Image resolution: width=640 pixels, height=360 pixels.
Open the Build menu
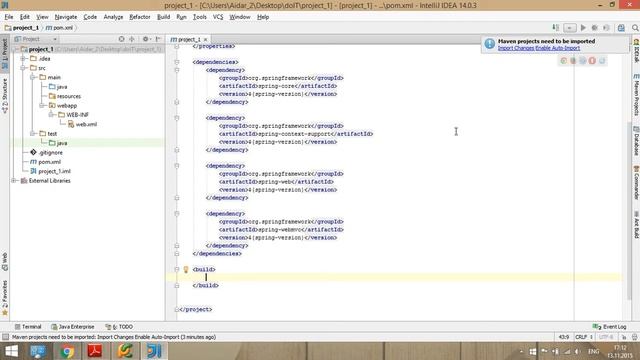163,17
